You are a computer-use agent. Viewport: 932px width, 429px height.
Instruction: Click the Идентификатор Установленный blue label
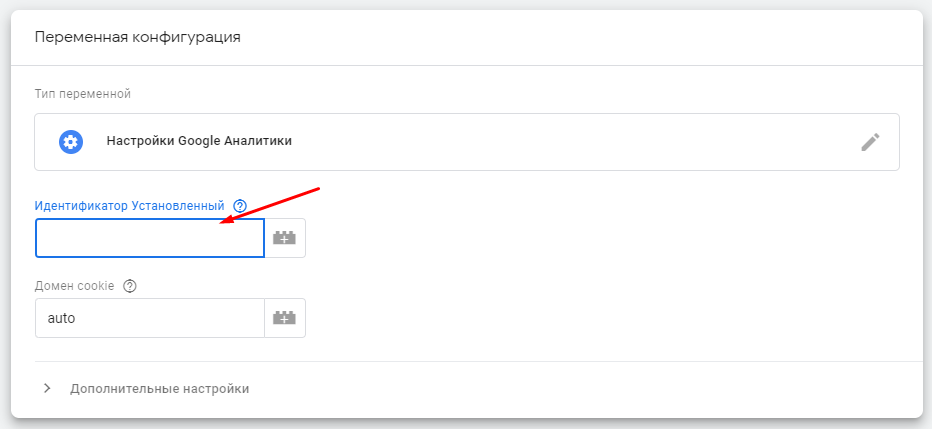click(130, 206)
